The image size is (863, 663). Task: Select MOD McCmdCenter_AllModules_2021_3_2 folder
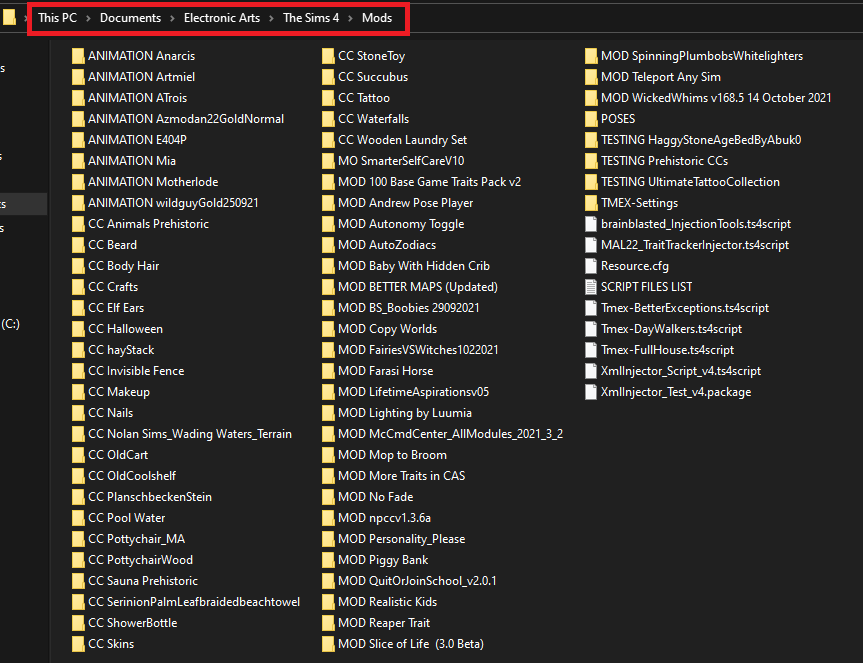point(443,434)
